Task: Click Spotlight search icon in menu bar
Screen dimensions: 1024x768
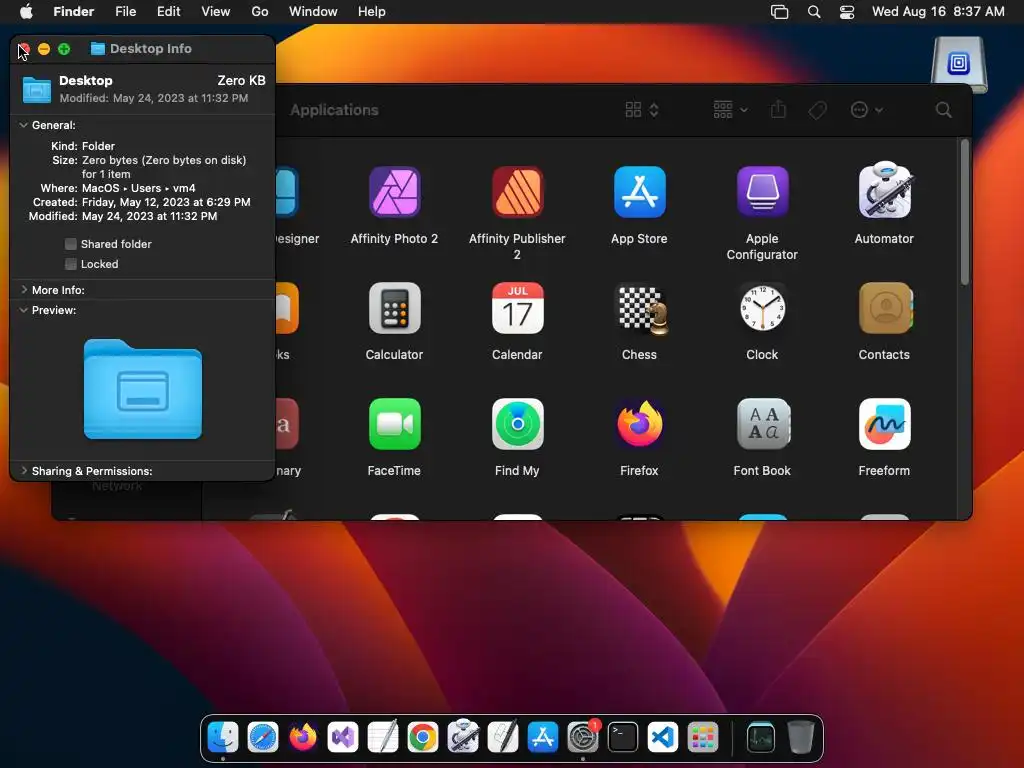Action: coord(814,12)
